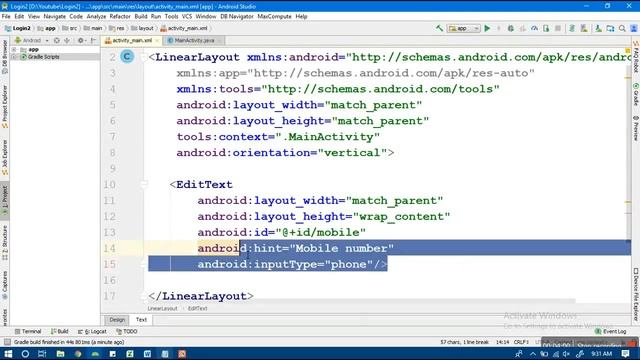Click the collapse all icon in project panel
The width and height of the screenshot is (640, 360).
[x=67, y=40]
